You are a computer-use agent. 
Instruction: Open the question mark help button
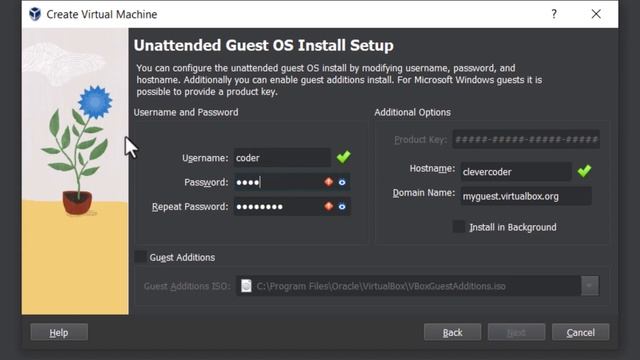coord(554,14)
